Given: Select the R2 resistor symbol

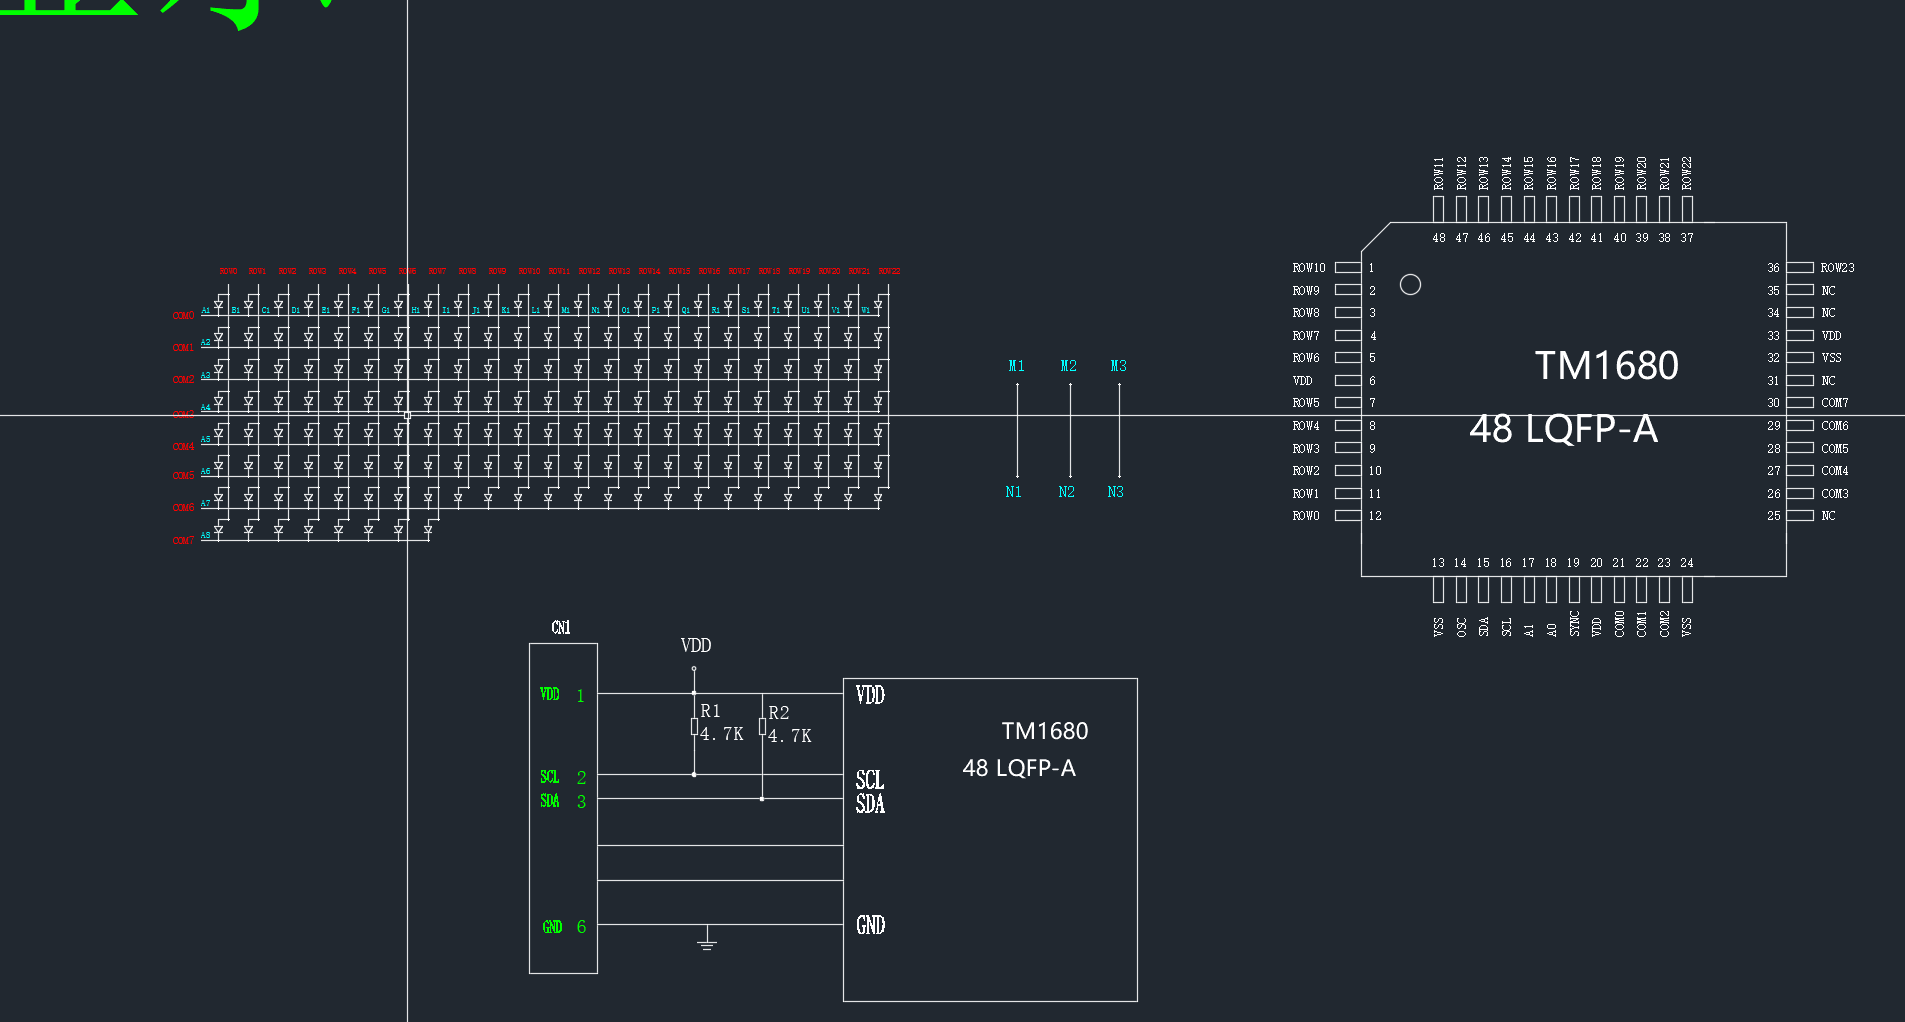Looking at the screenshot, I should click(x=762, y=727).
